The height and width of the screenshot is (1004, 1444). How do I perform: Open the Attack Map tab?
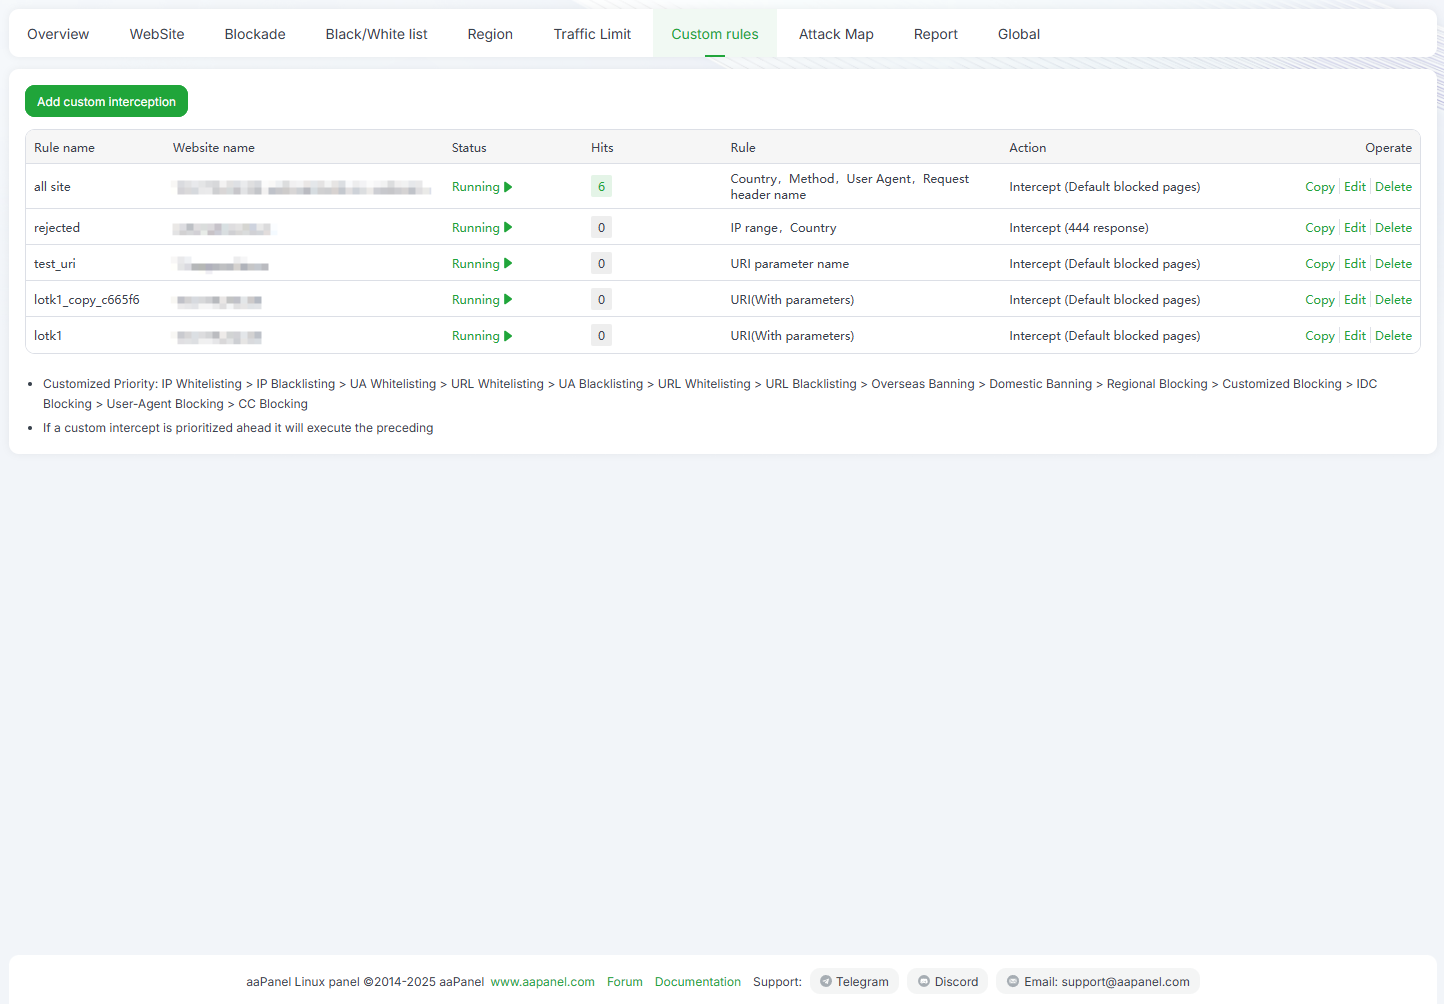pyautogui.click(x=836, y=34)
